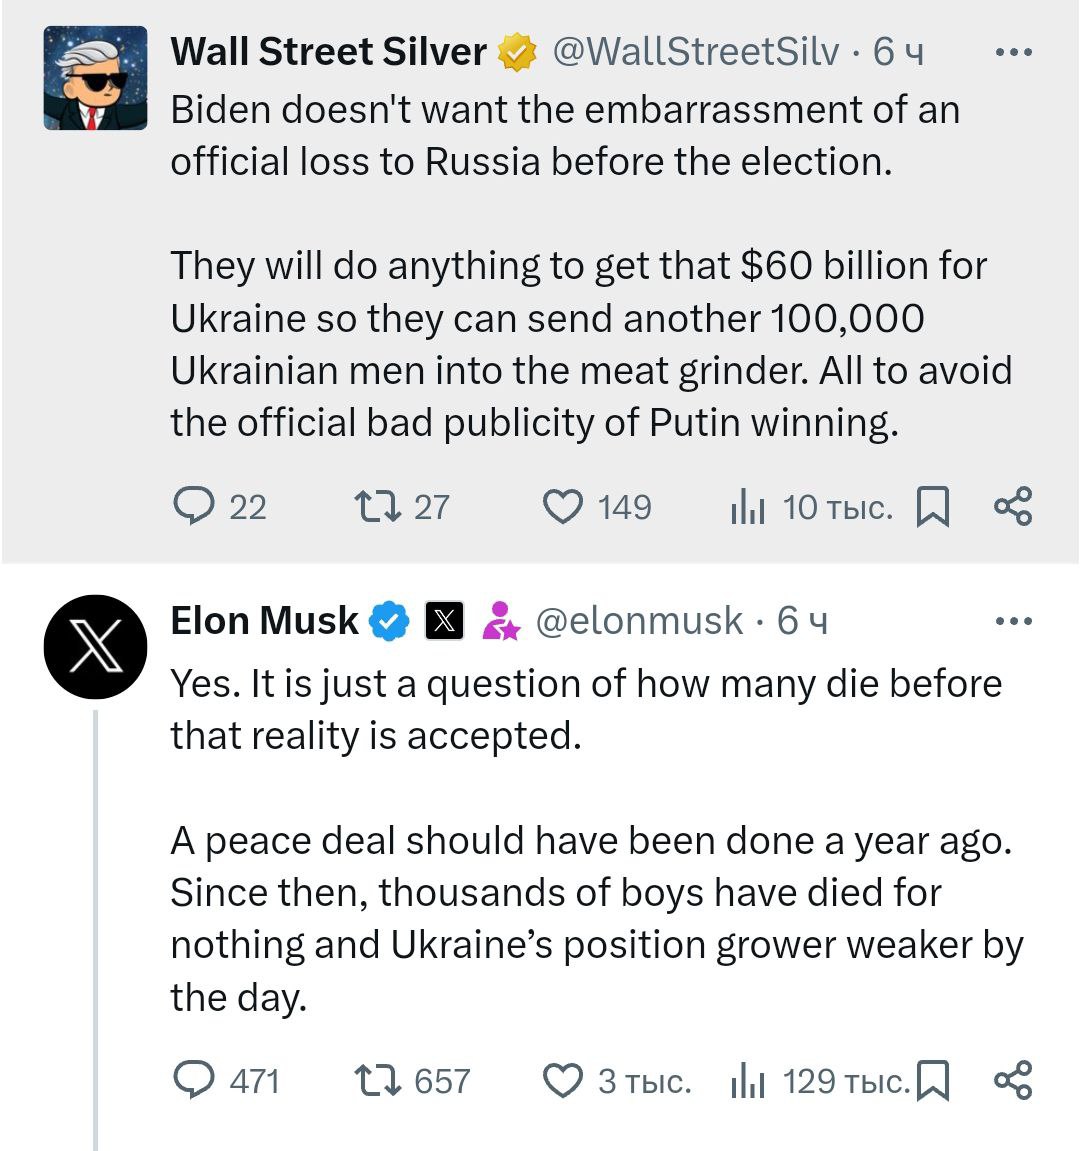Retweet Elon Musk's reply

(379, 1081)
